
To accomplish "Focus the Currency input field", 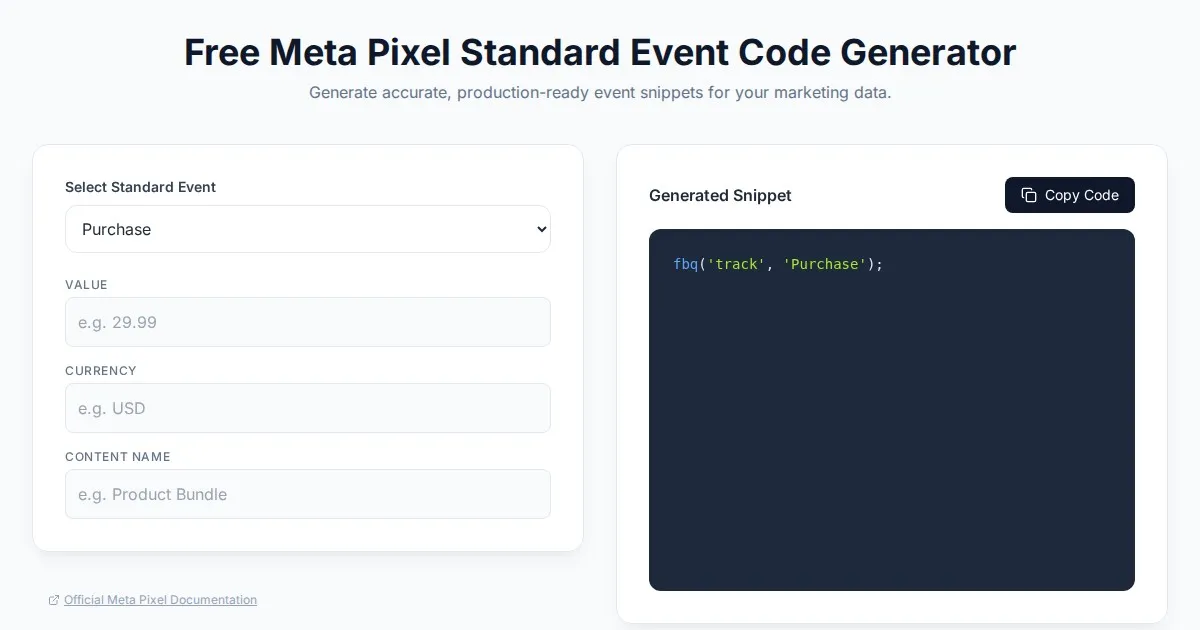I will pos(307,408).
